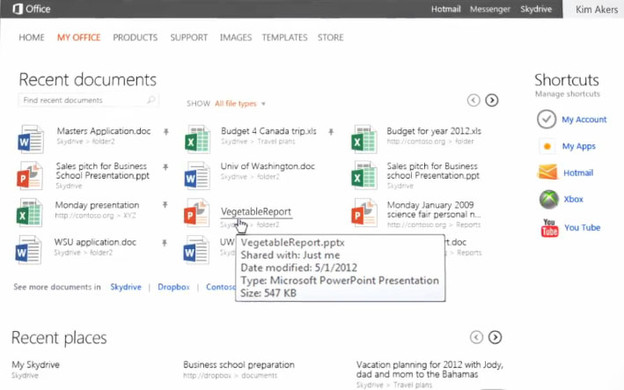Open Budget 4 Canada trip.xls file name

[269, 131]
